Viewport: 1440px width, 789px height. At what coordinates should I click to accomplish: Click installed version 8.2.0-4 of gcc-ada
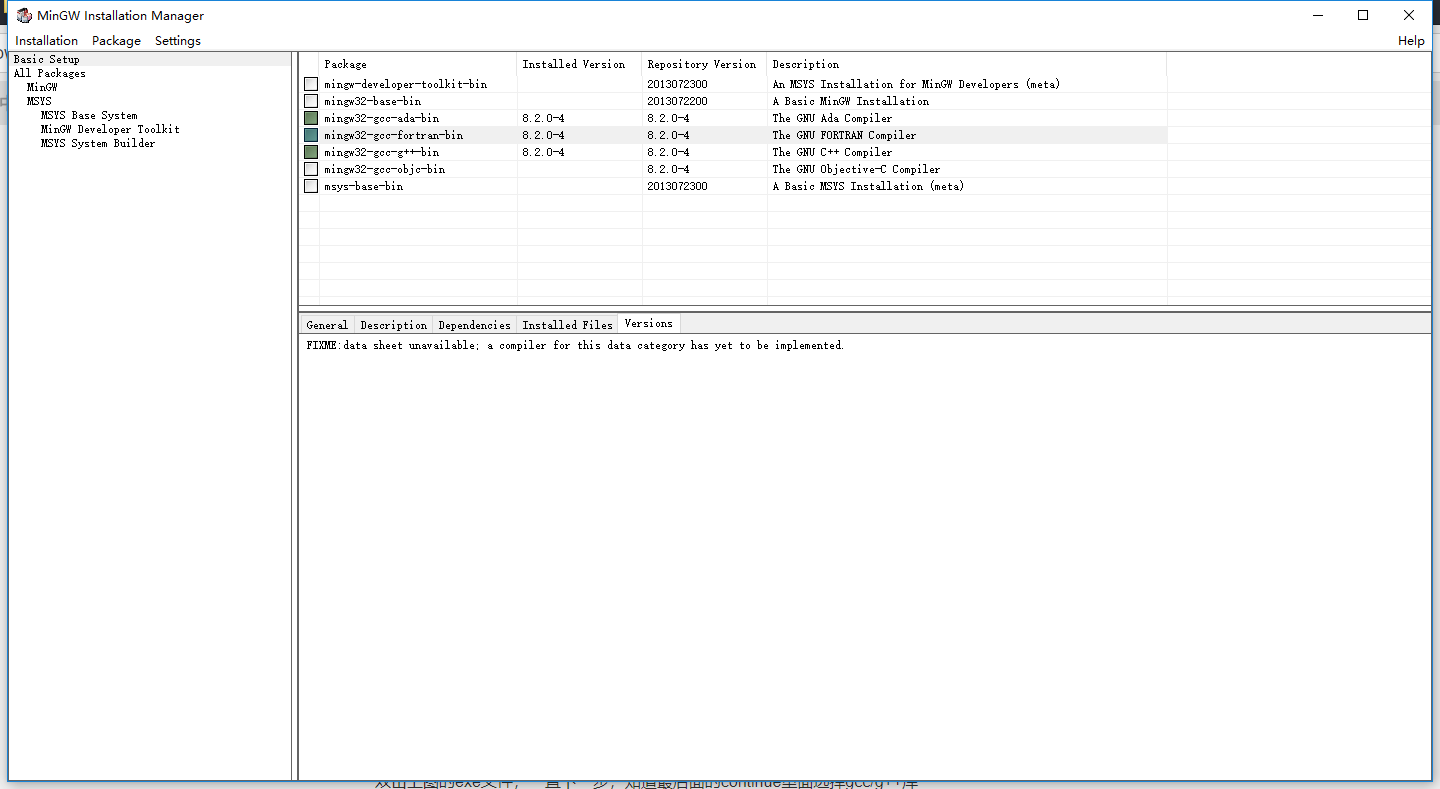point(543,118)
